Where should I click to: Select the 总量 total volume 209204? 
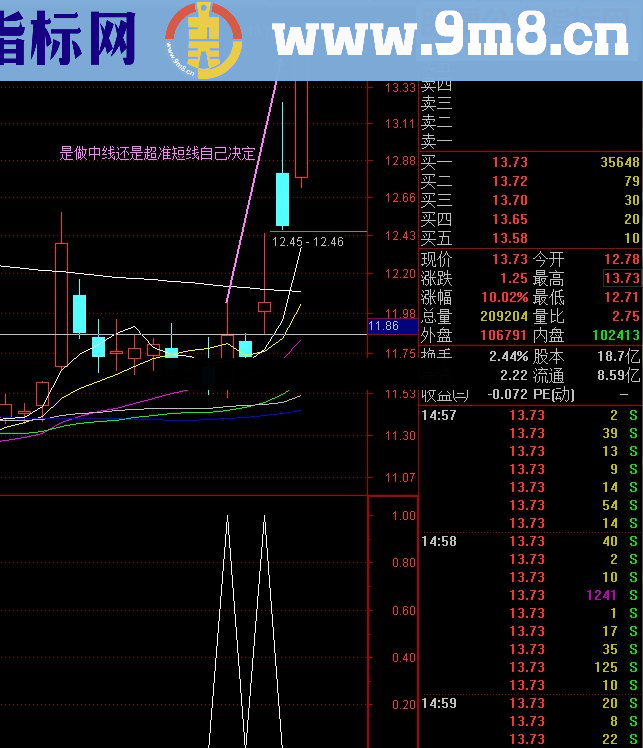[504, 316]
